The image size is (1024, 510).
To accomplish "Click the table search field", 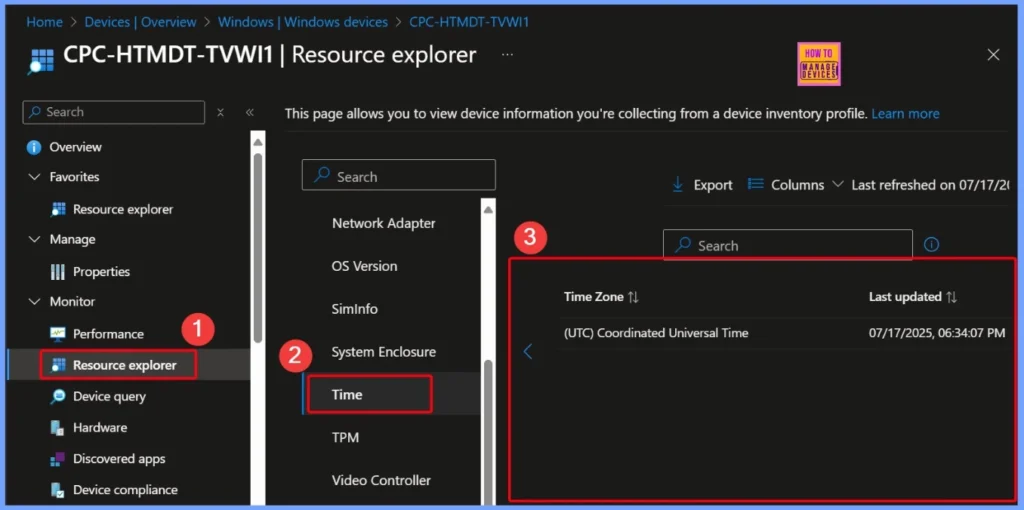I will pyautogui.click(x=788, y=245).
